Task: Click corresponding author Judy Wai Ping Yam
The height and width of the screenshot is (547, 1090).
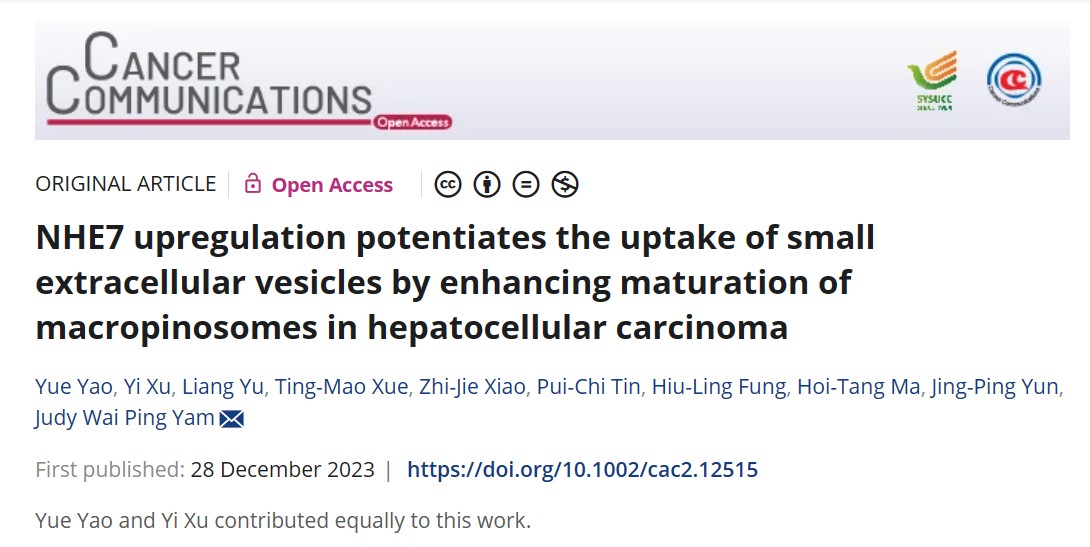Action: coord(125,418)
